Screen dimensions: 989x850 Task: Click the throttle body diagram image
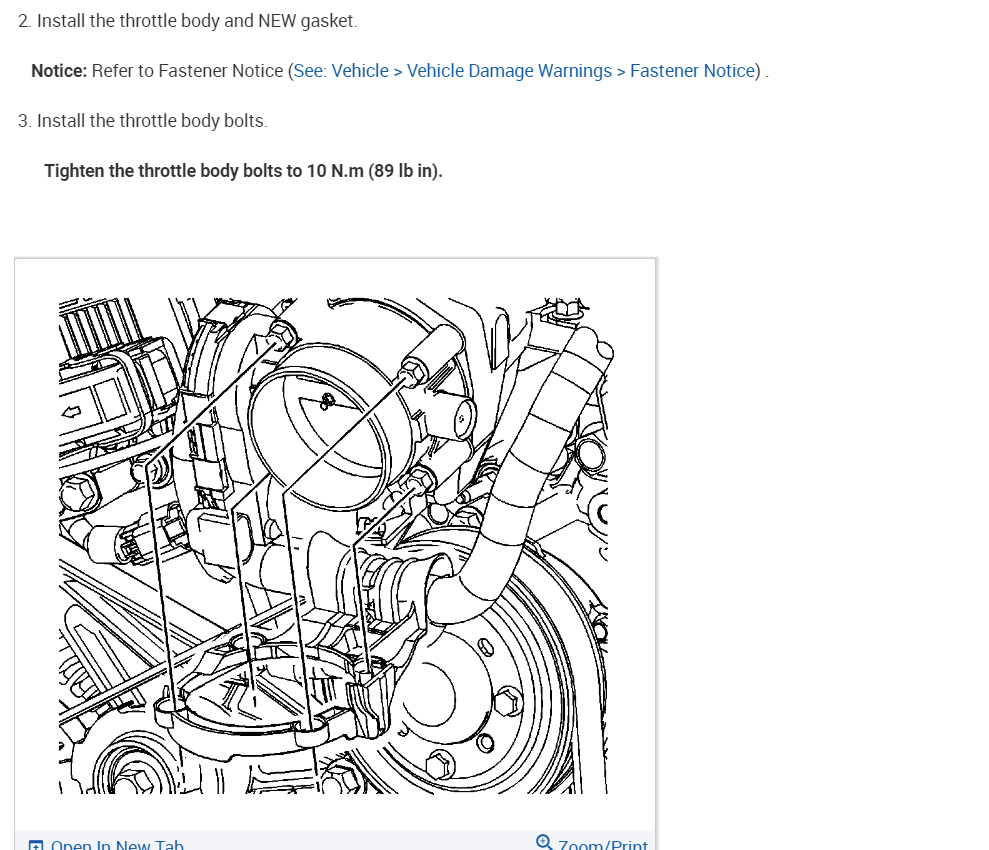(334, 545)
